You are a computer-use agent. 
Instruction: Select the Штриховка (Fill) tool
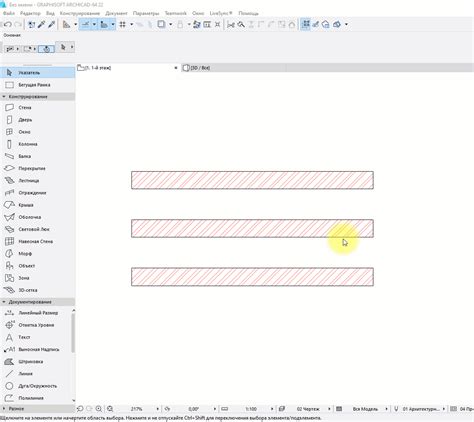[x=36, y=361]
